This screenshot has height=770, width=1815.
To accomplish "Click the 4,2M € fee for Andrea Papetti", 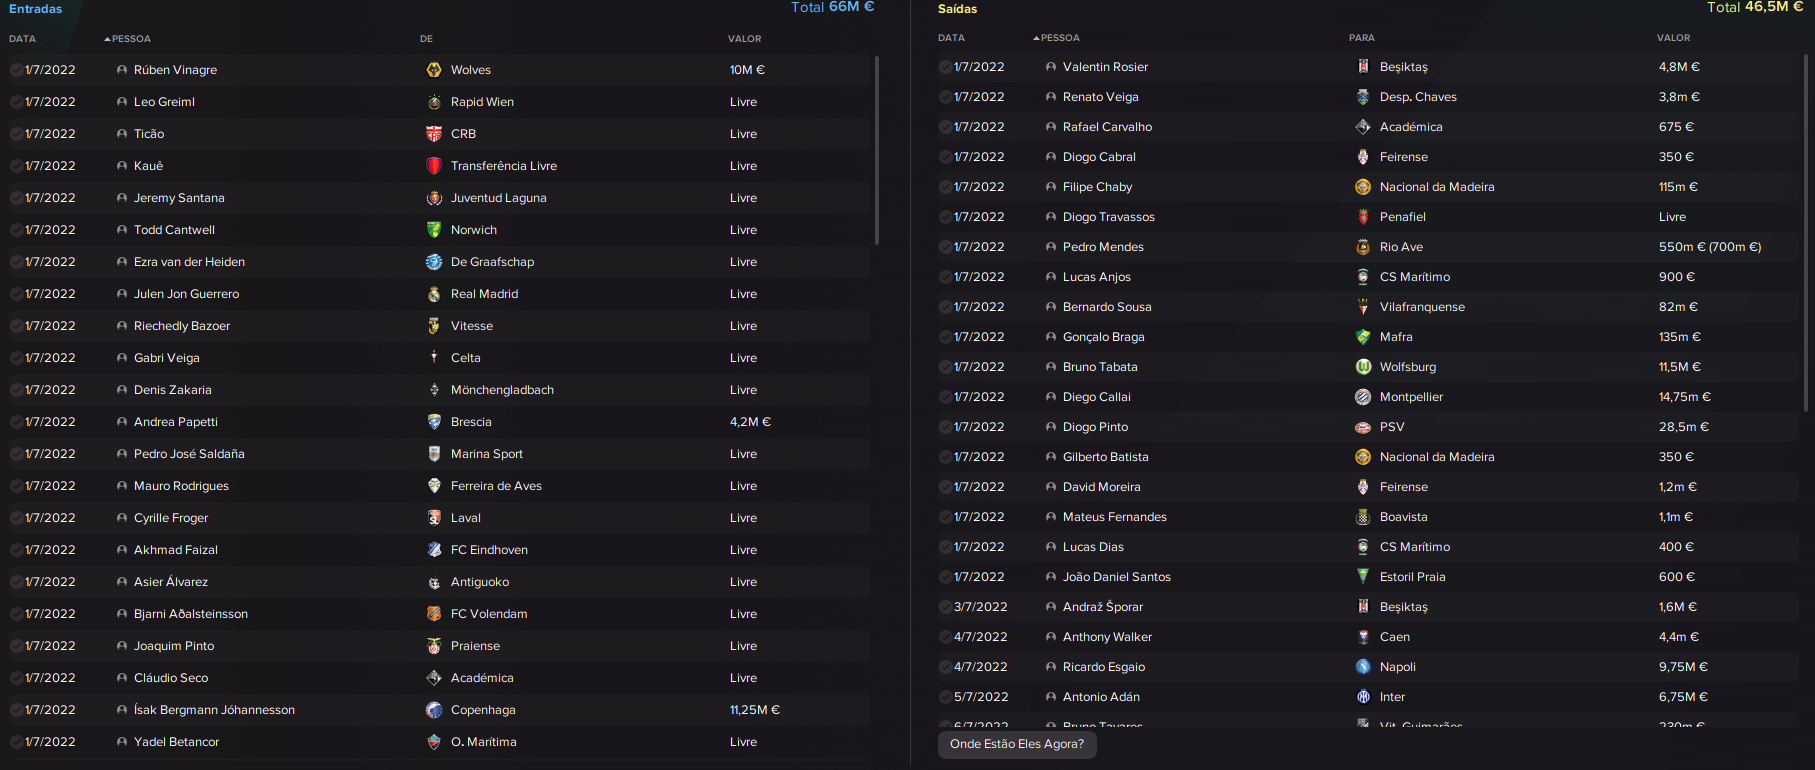I will [x=750, y=422].
